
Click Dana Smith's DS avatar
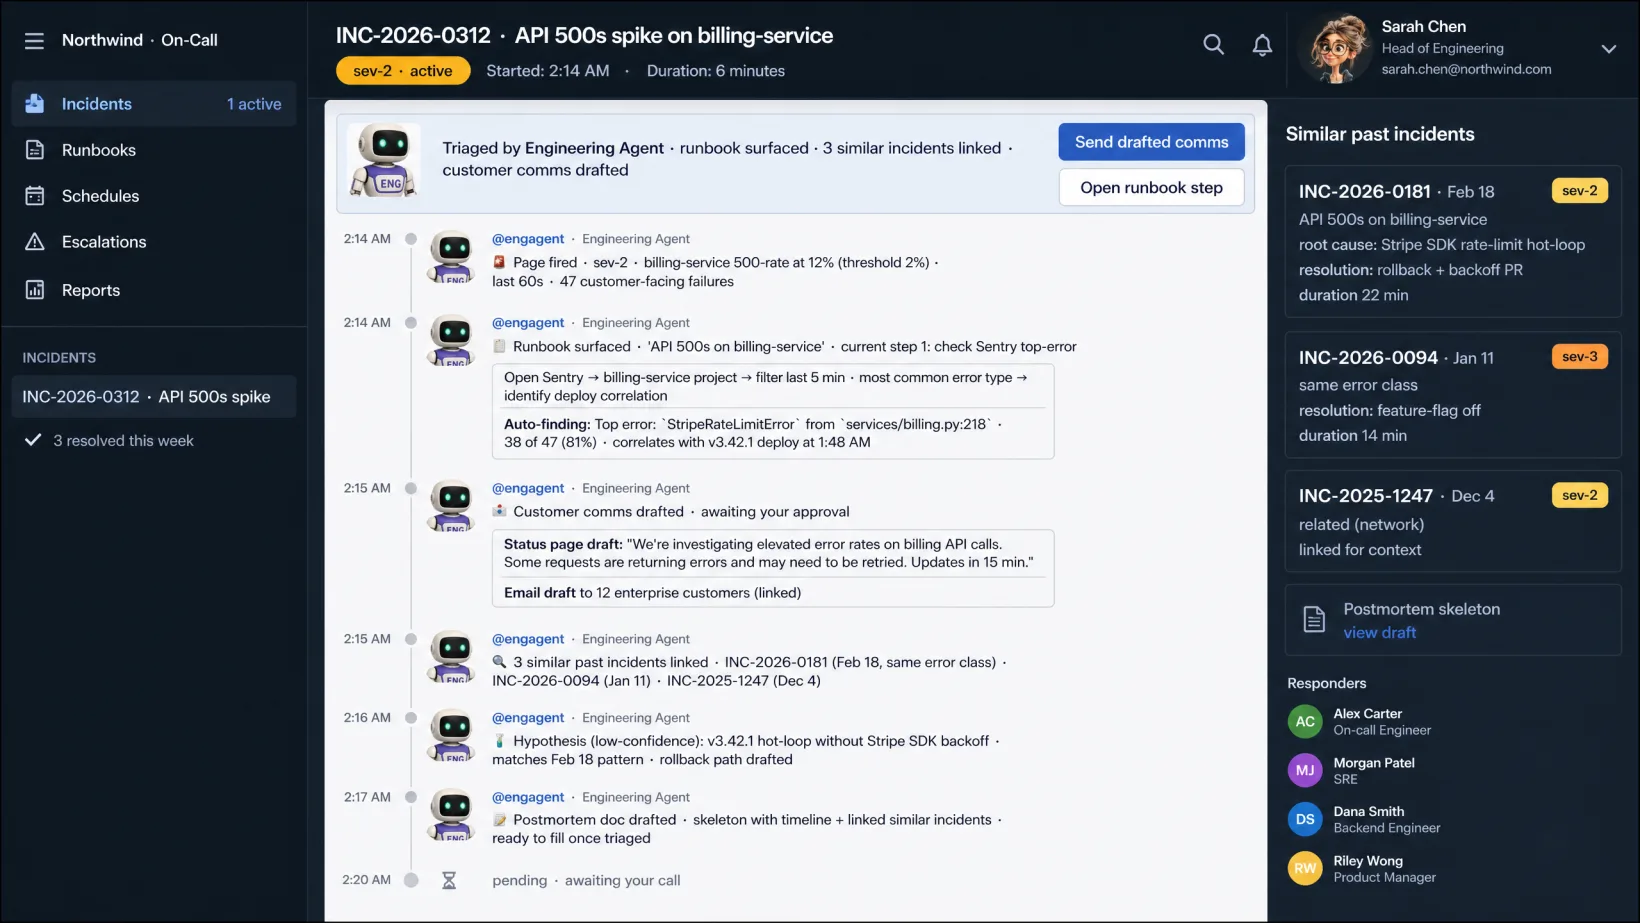pyautogui.click(x=1305, y=820)
